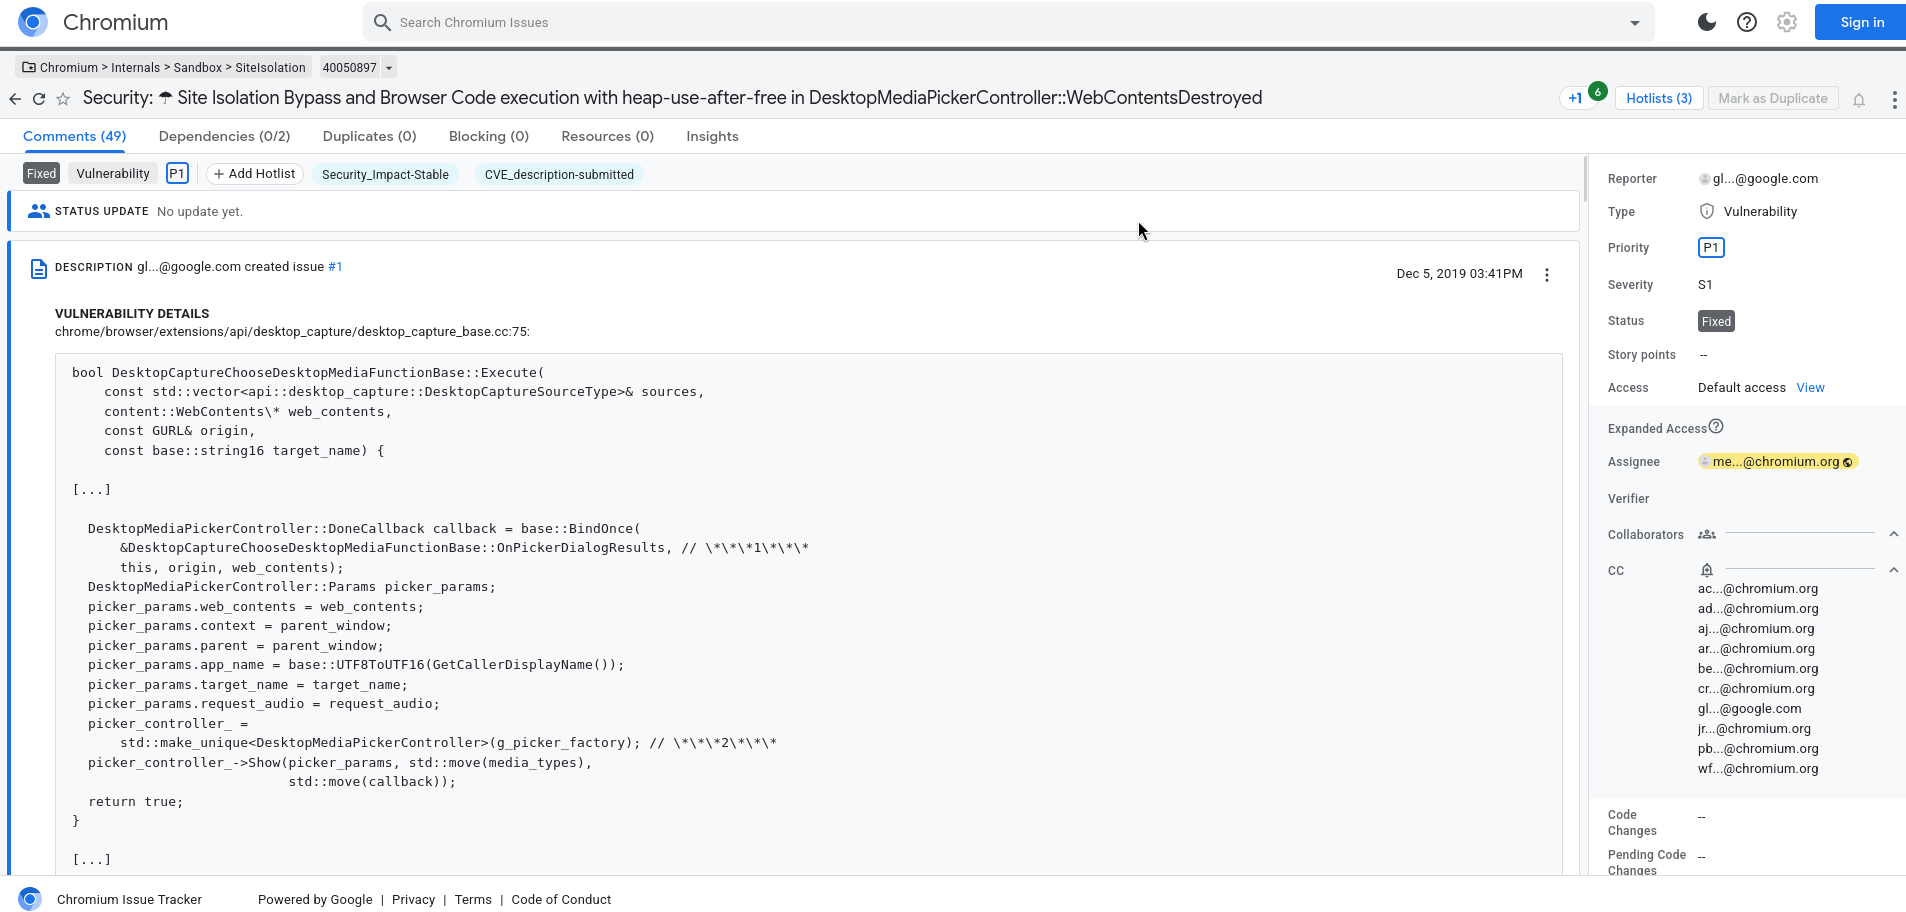Image resolution: width=1906 pixels, height=912 pixels.
Task: Click the search magnifier icon
Action: click(382, 22)
